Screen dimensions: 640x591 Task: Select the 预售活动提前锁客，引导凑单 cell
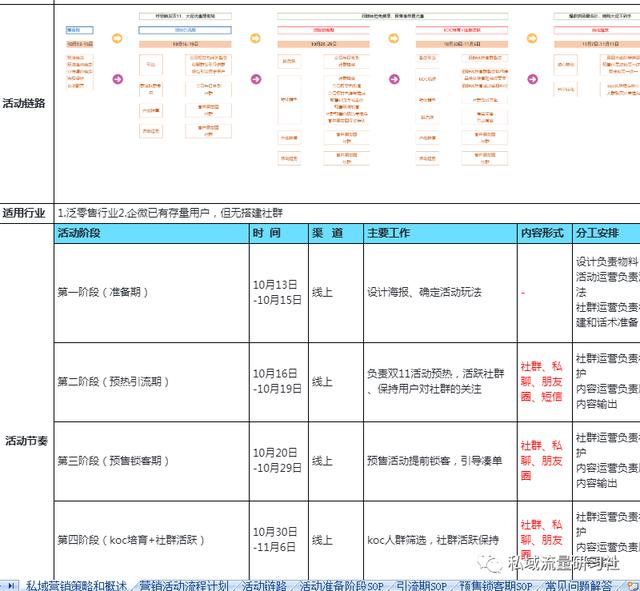pyautogui.click(x=440, y=461)
